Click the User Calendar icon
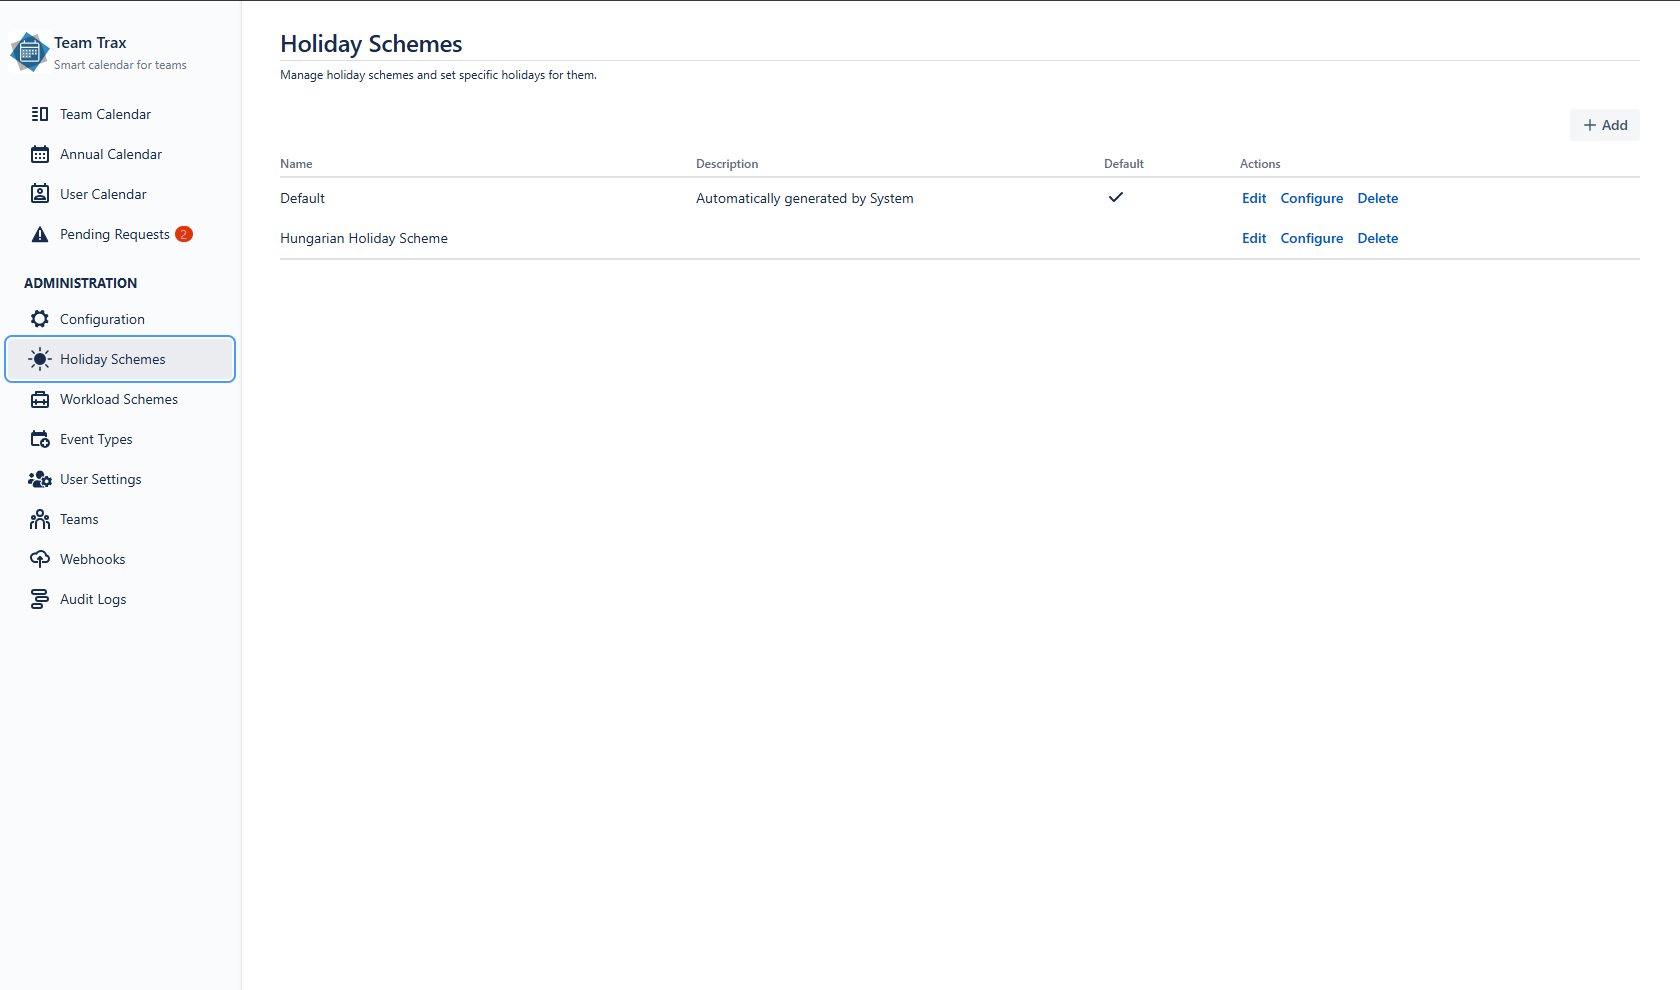Screen dimensions: 1680x990 point(40,194)
